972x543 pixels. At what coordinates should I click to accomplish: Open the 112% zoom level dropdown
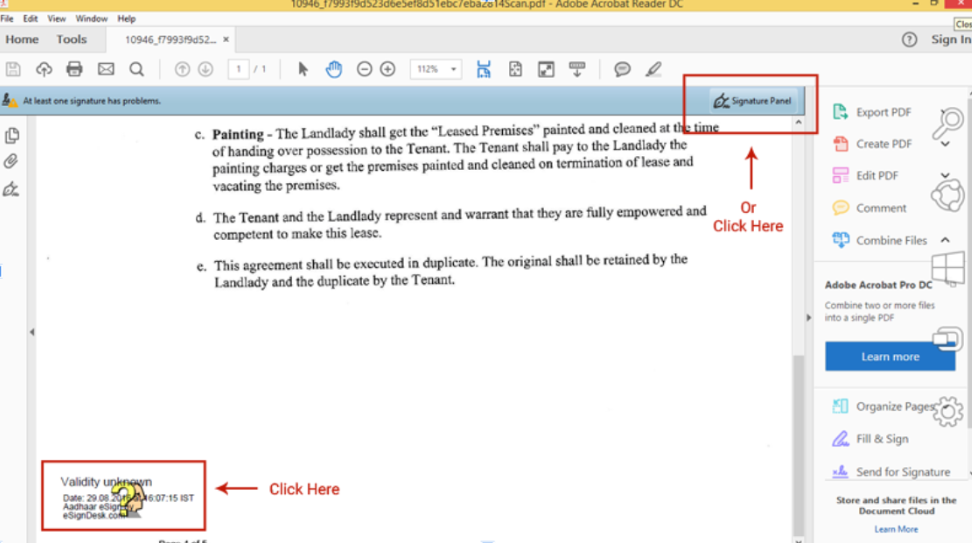coord(436,69)
